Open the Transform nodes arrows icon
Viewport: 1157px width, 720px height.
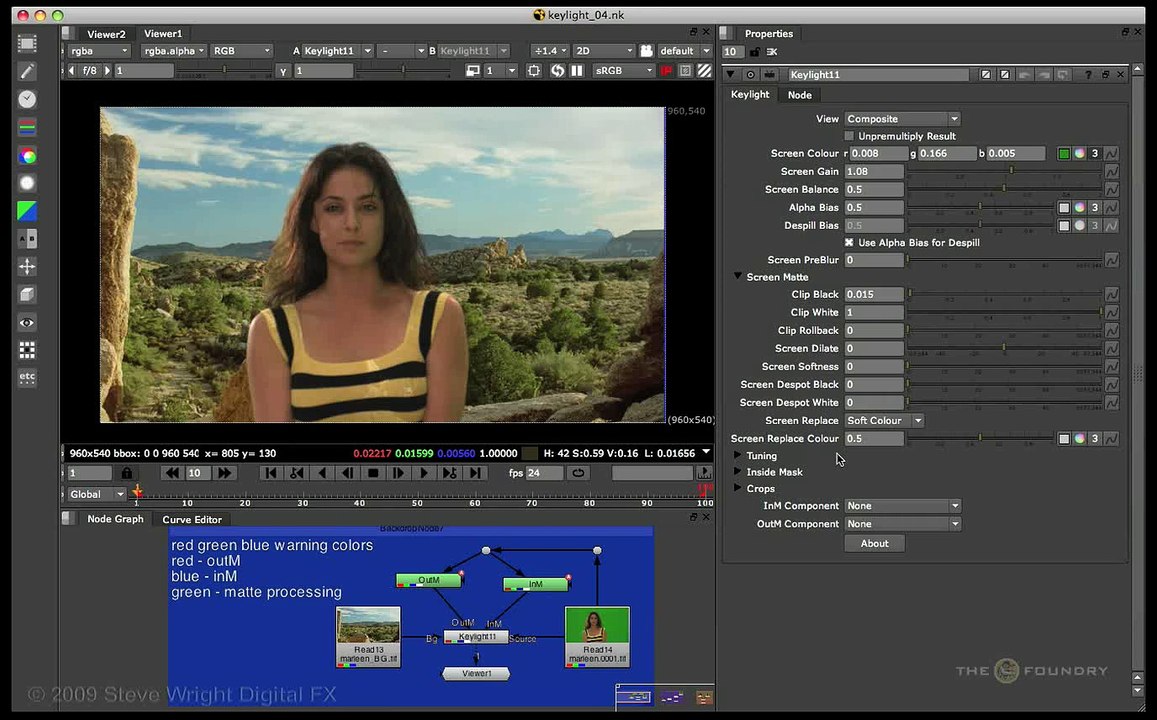coord(27,266)
